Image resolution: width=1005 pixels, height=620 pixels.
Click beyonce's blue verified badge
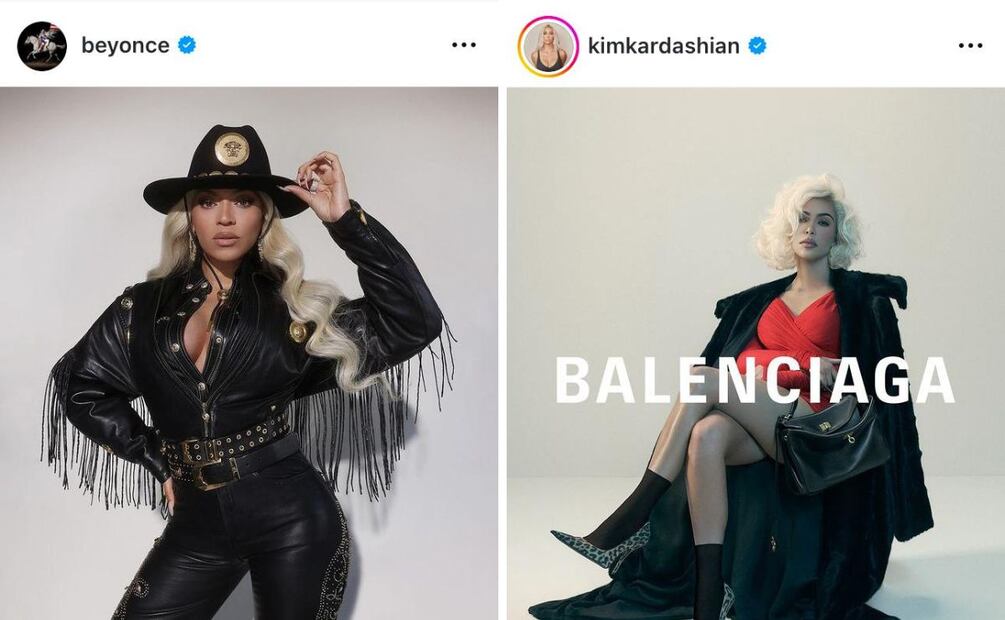tap(187, 46)
